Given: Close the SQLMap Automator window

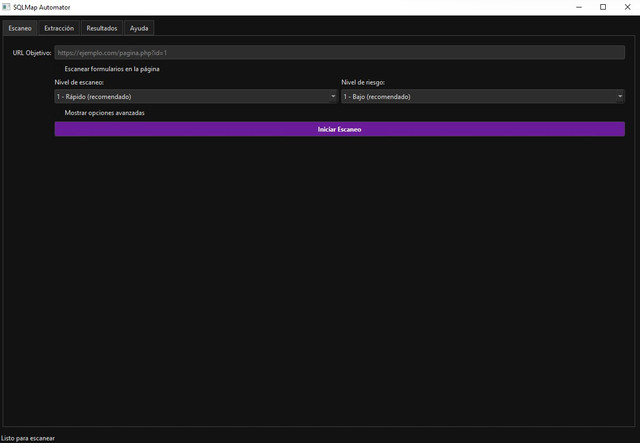Looking at the screenshot, I should pos(627,7).
